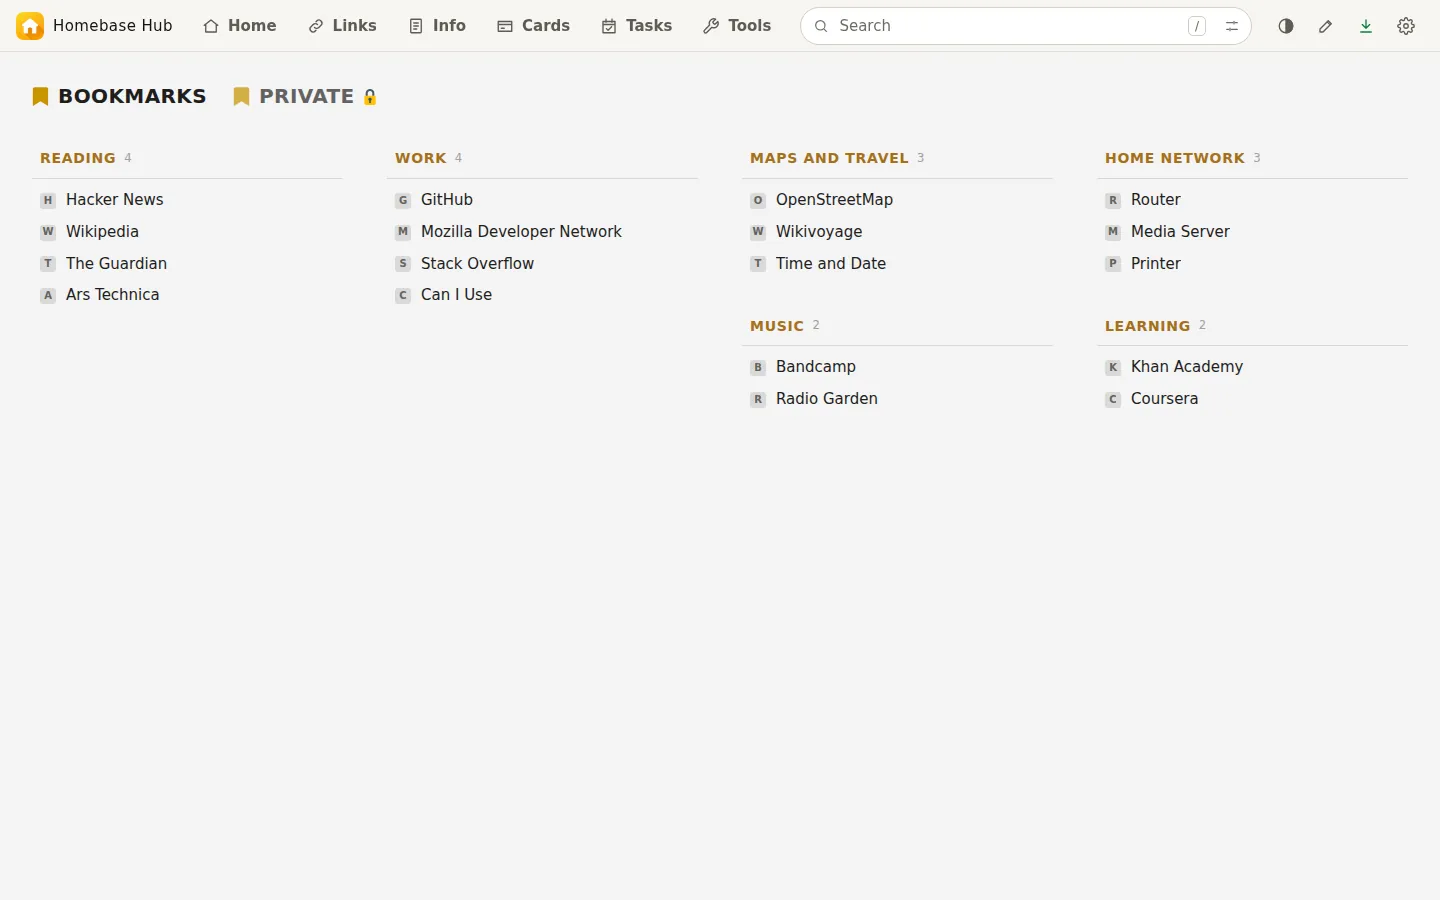This screenshot has height=900, width=1440.
Task: Toggle the dark/light theme icon
Action: coord(1286,26)
